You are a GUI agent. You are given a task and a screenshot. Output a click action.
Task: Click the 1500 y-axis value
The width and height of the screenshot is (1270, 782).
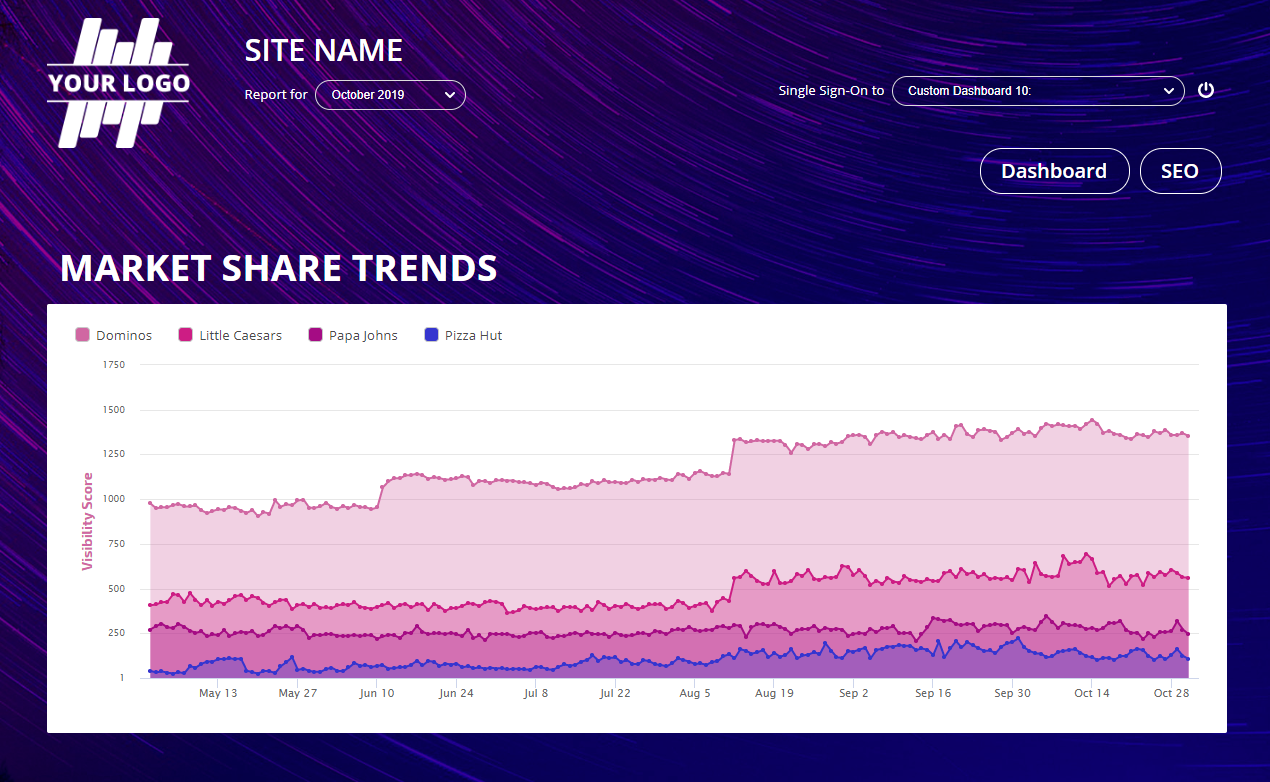(113, 410)
